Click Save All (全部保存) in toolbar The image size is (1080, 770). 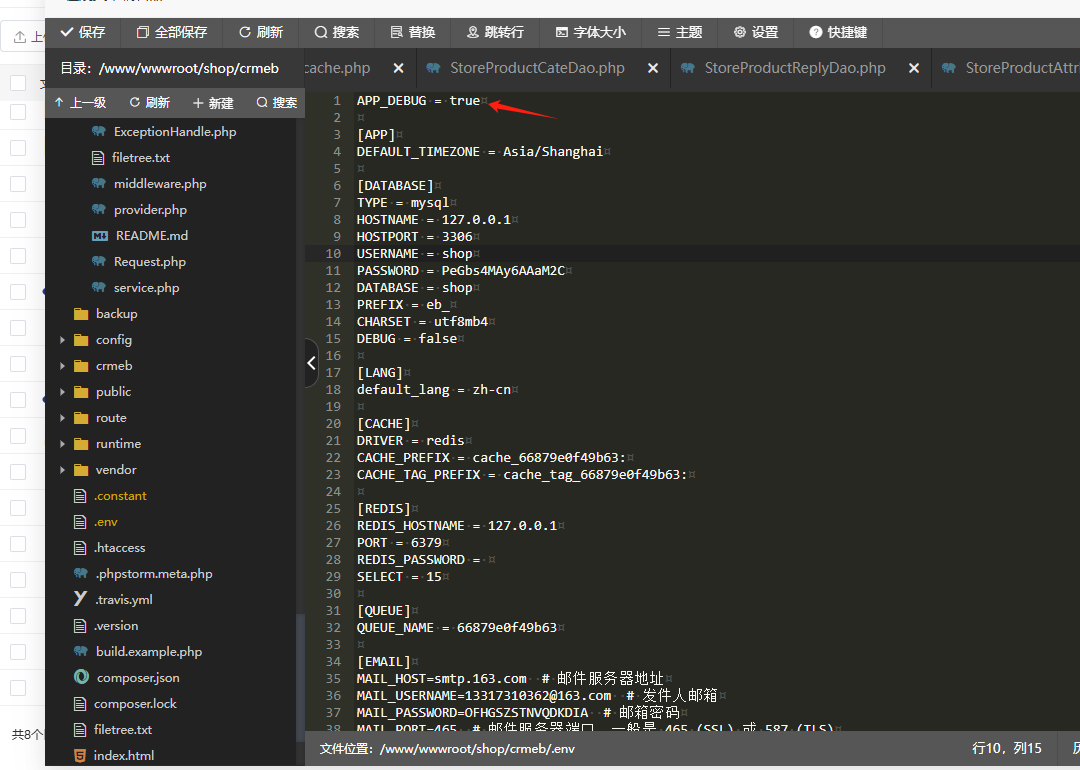pyautogui.click(x=172, y=32)
